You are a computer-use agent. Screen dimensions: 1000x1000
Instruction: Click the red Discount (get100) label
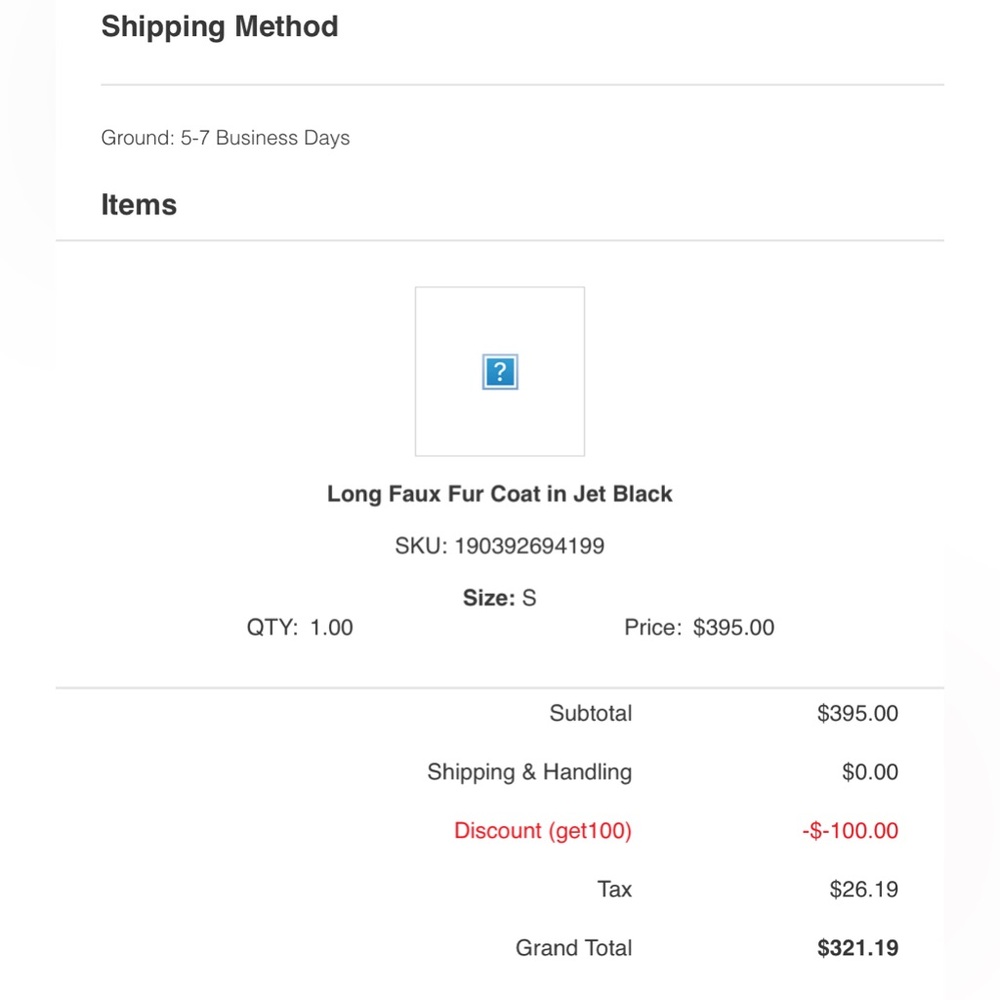[543, 831]
